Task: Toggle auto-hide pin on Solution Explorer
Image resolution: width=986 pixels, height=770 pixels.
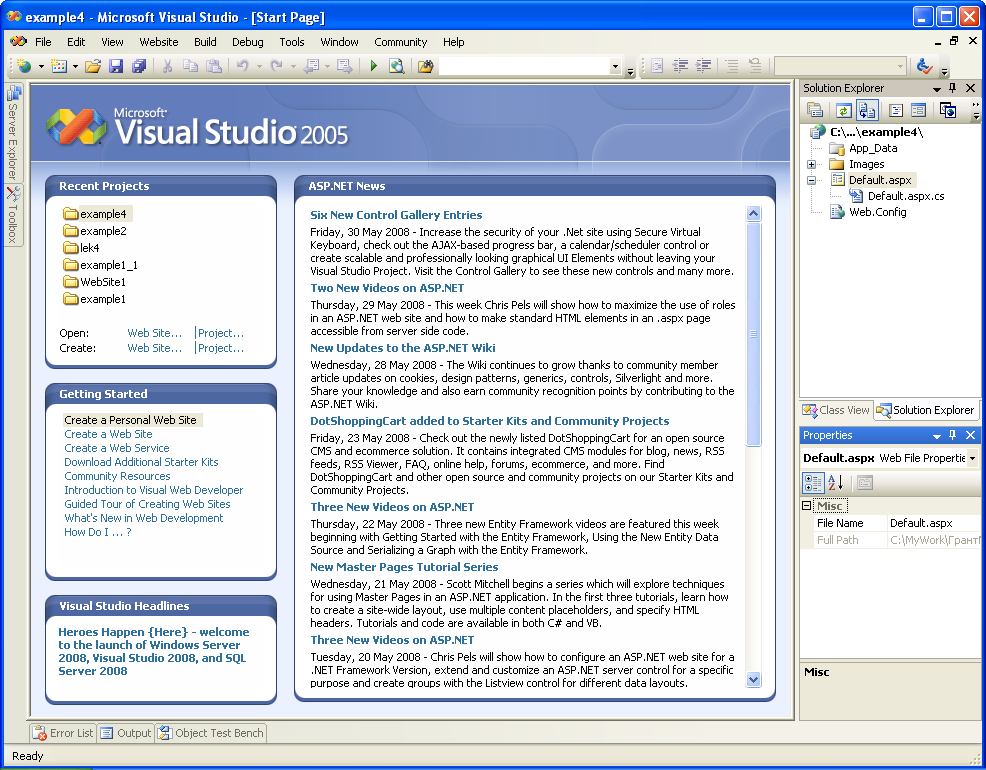Action: click(x=951, y=88)
